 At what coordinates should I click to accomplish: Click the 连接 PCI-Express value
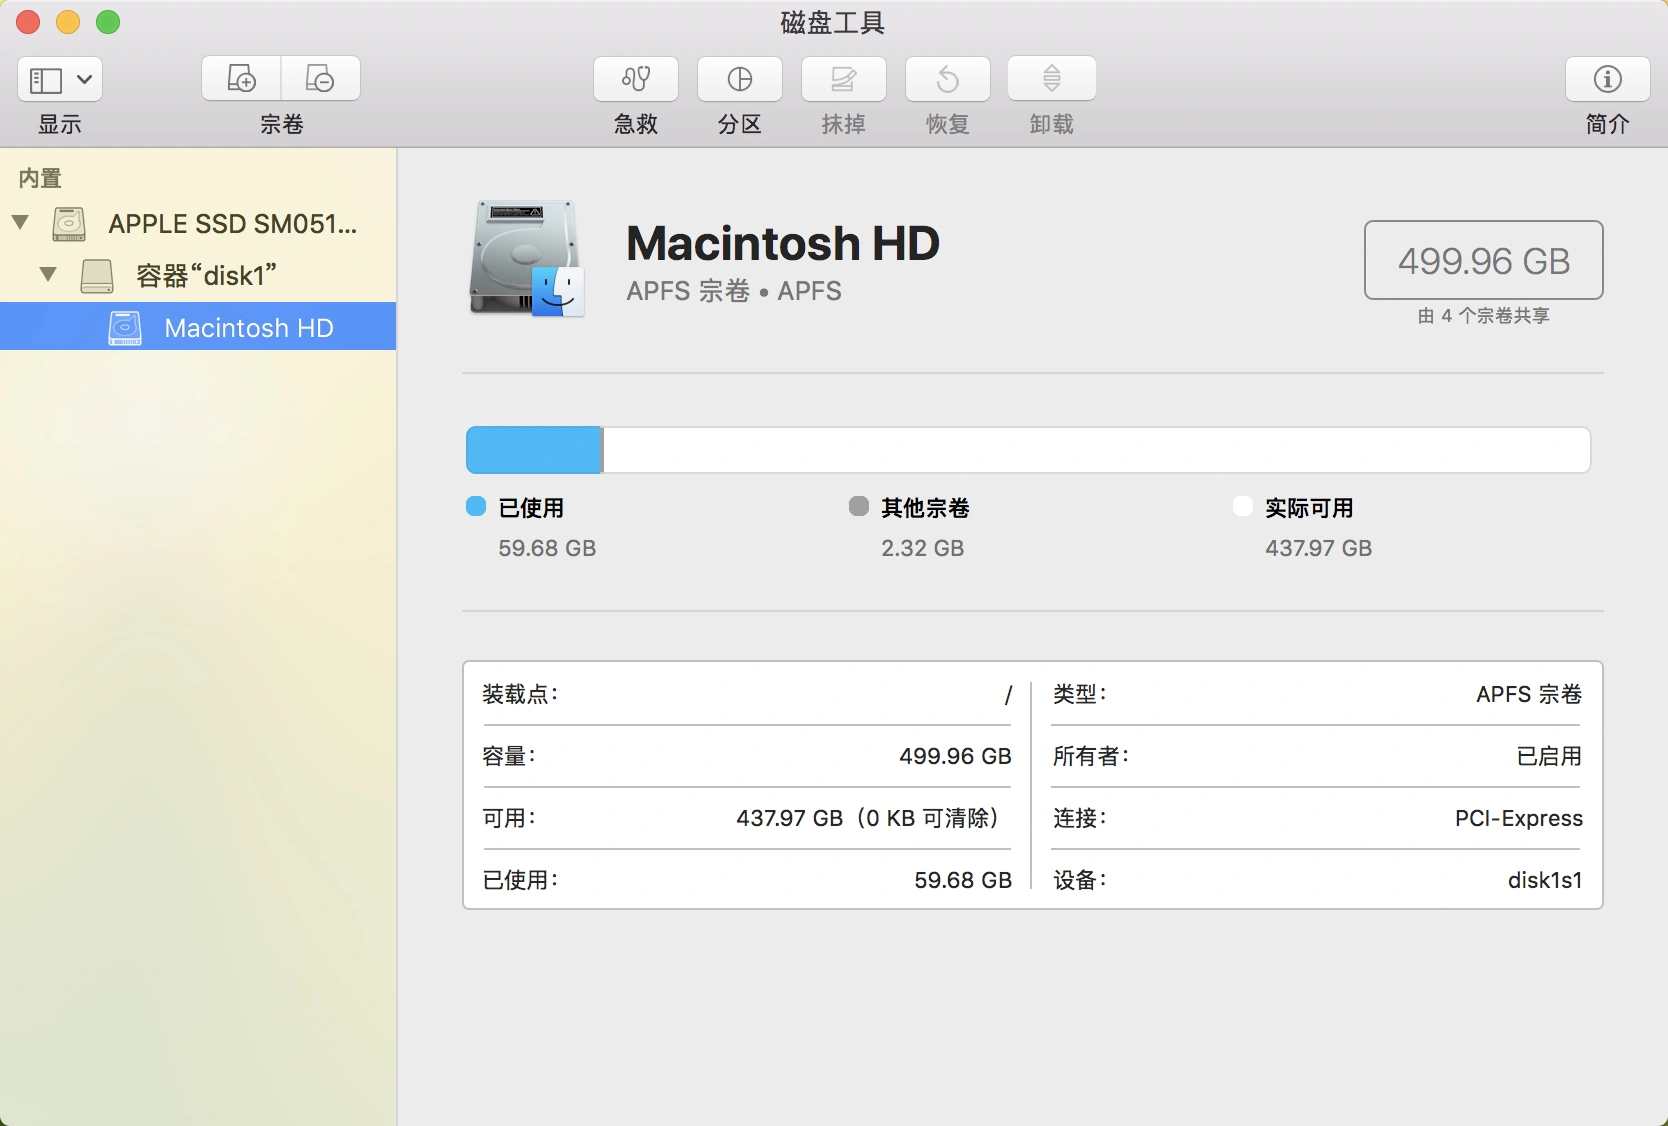click(1519, 818)
